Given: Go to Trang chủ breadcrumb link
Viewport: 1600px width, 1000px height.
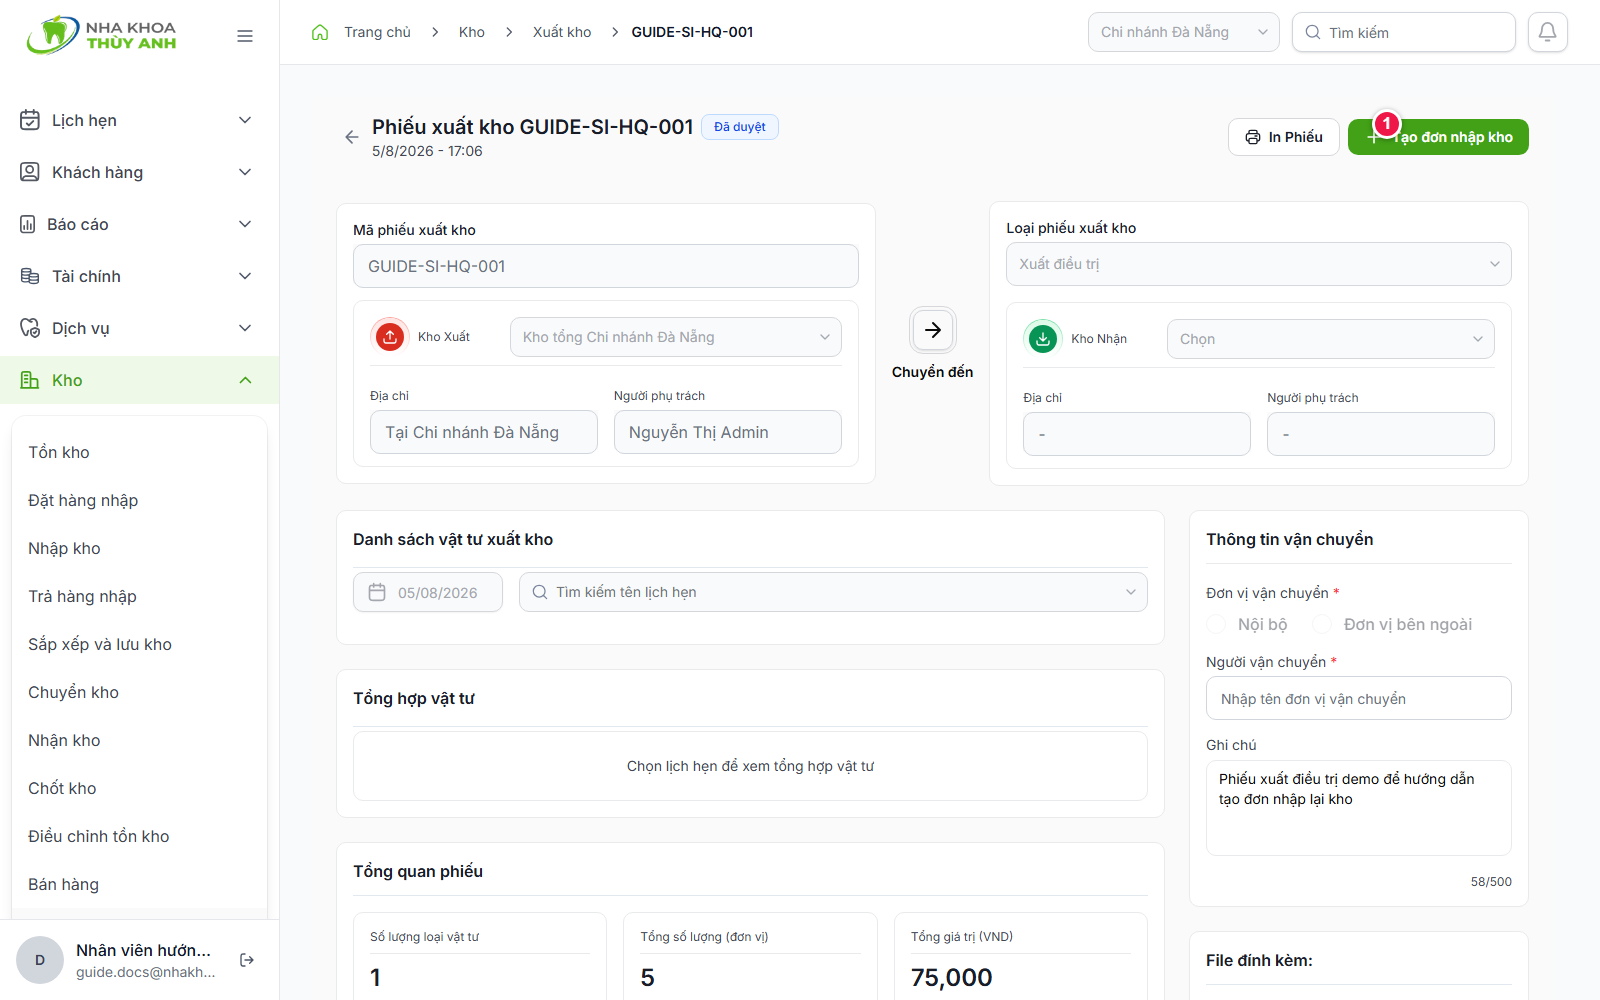Looking at the screenshot, I should pyautogui.click(x=377, y=32).
